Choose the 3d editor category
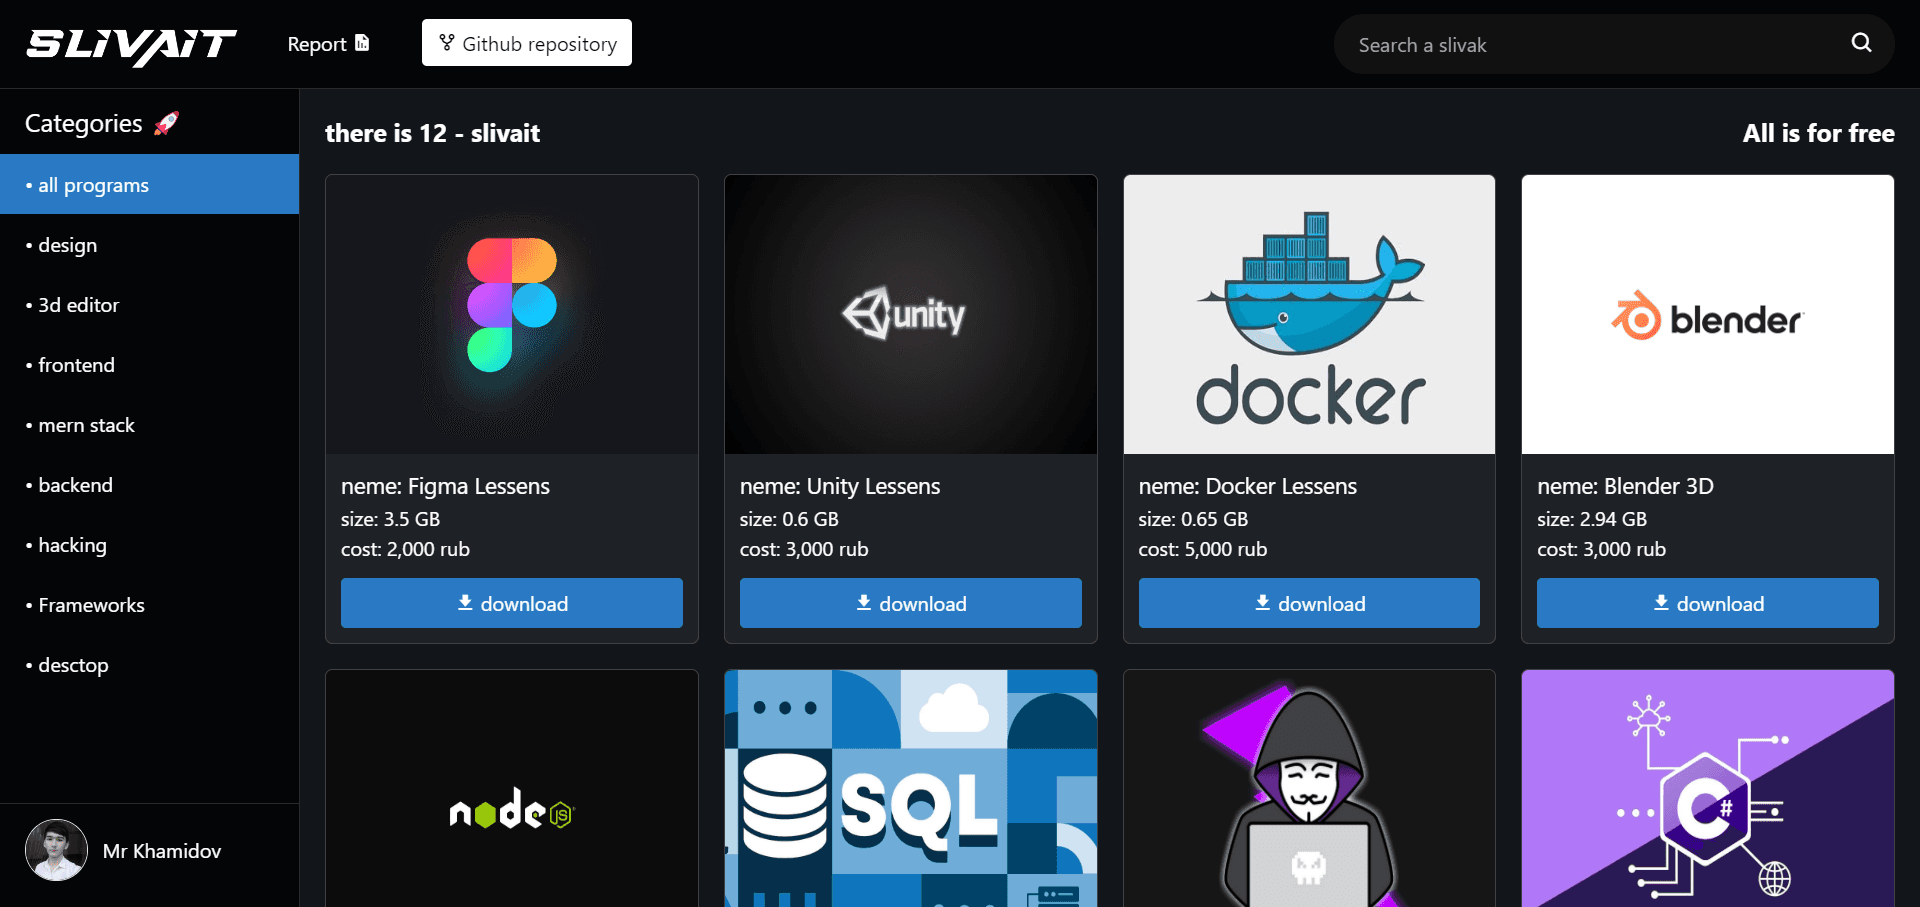The image size is (1920, 907). (79, 305)
